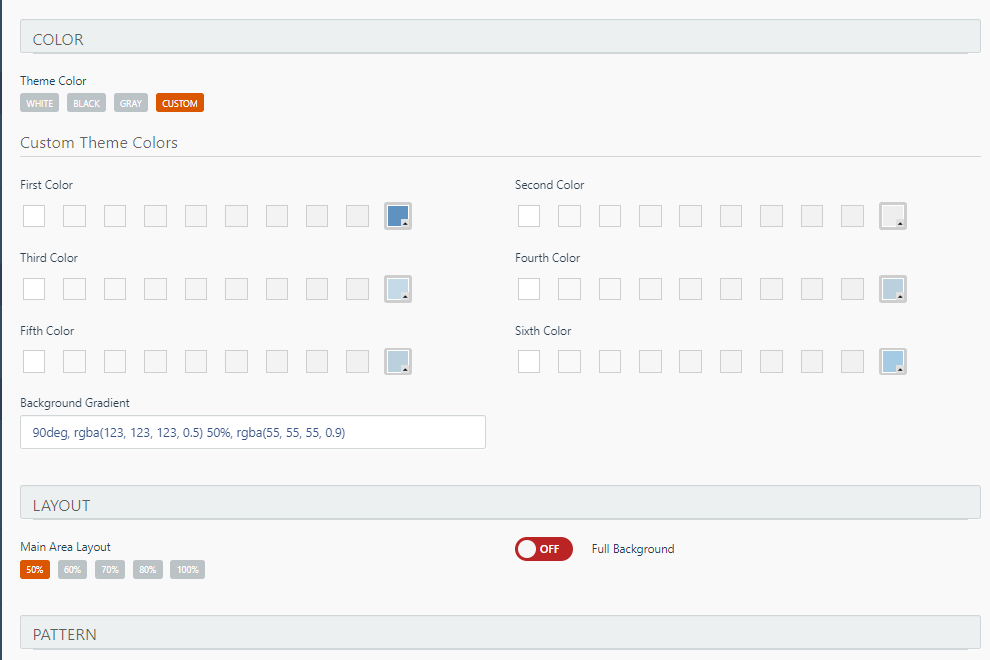Expand the PATTERN section header
990x660 pixels.
500,632
